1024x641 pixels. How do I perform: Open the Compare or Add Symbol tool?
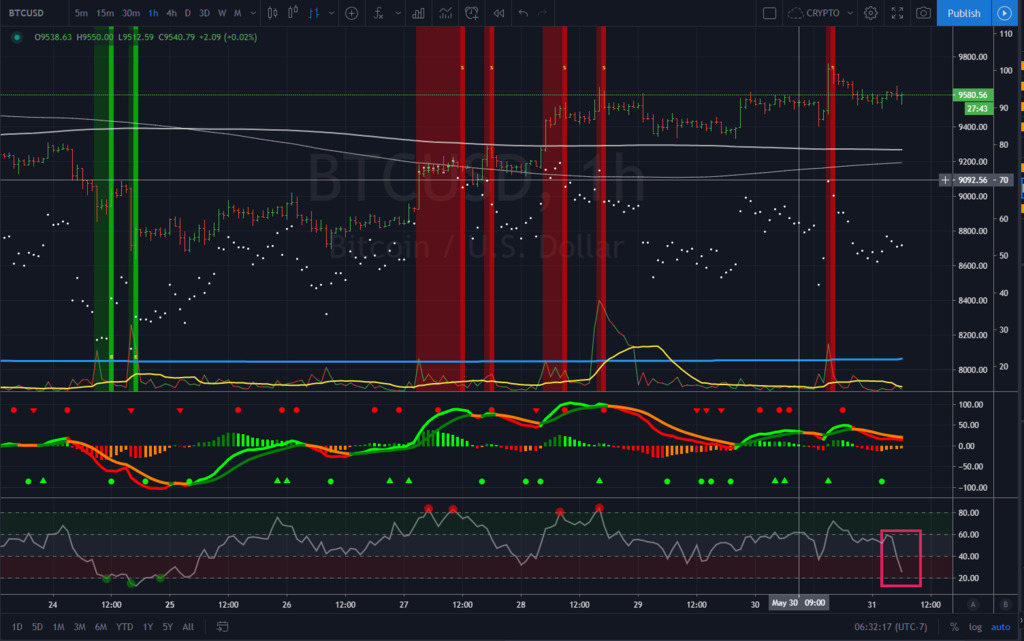pyautogui.click(x=351, y=13)
